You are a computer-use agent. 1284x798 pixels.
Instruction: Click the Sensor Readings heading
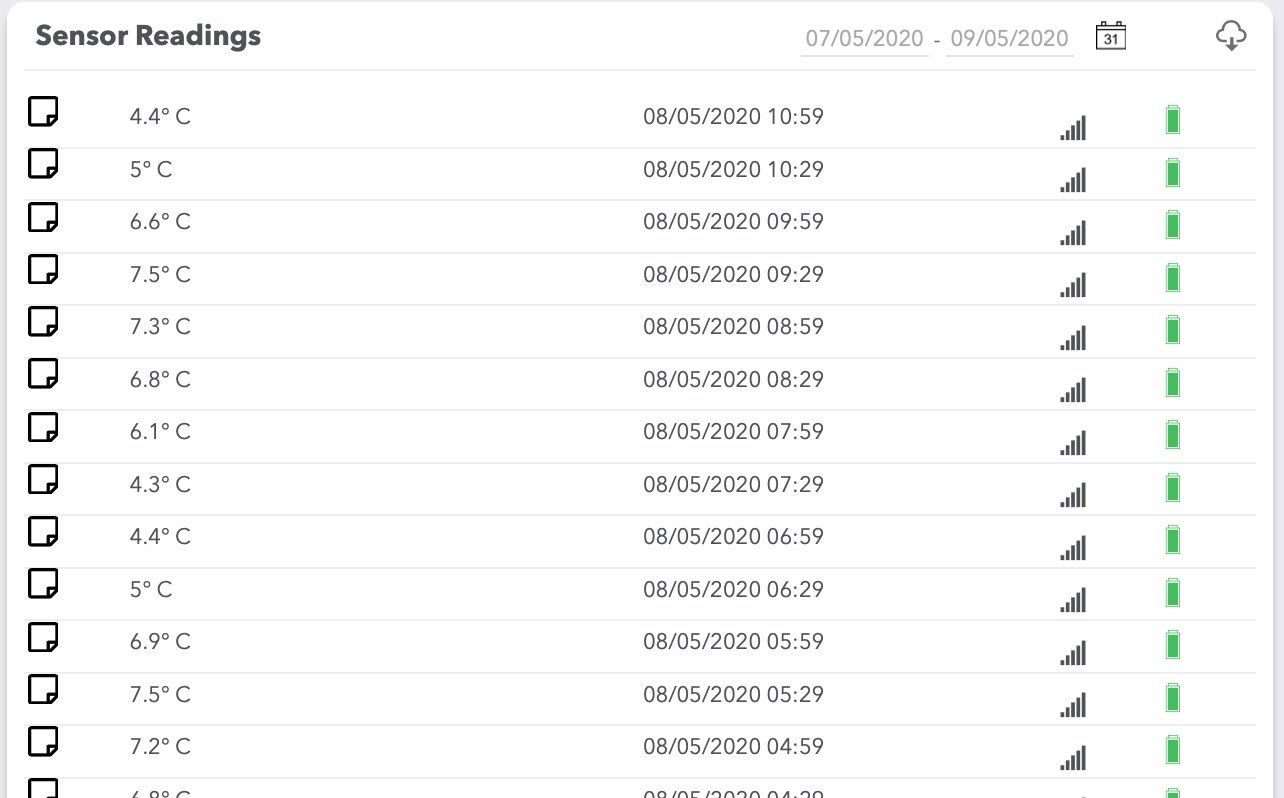(148, 36)
